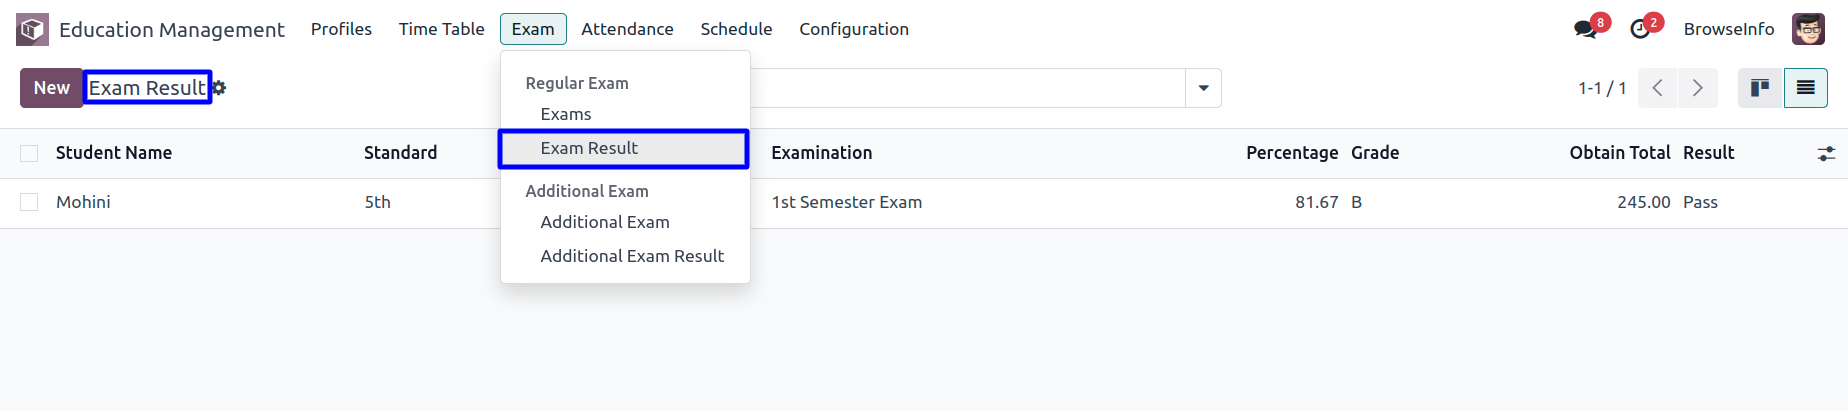Click the user avatar picture

point(1808,29)
